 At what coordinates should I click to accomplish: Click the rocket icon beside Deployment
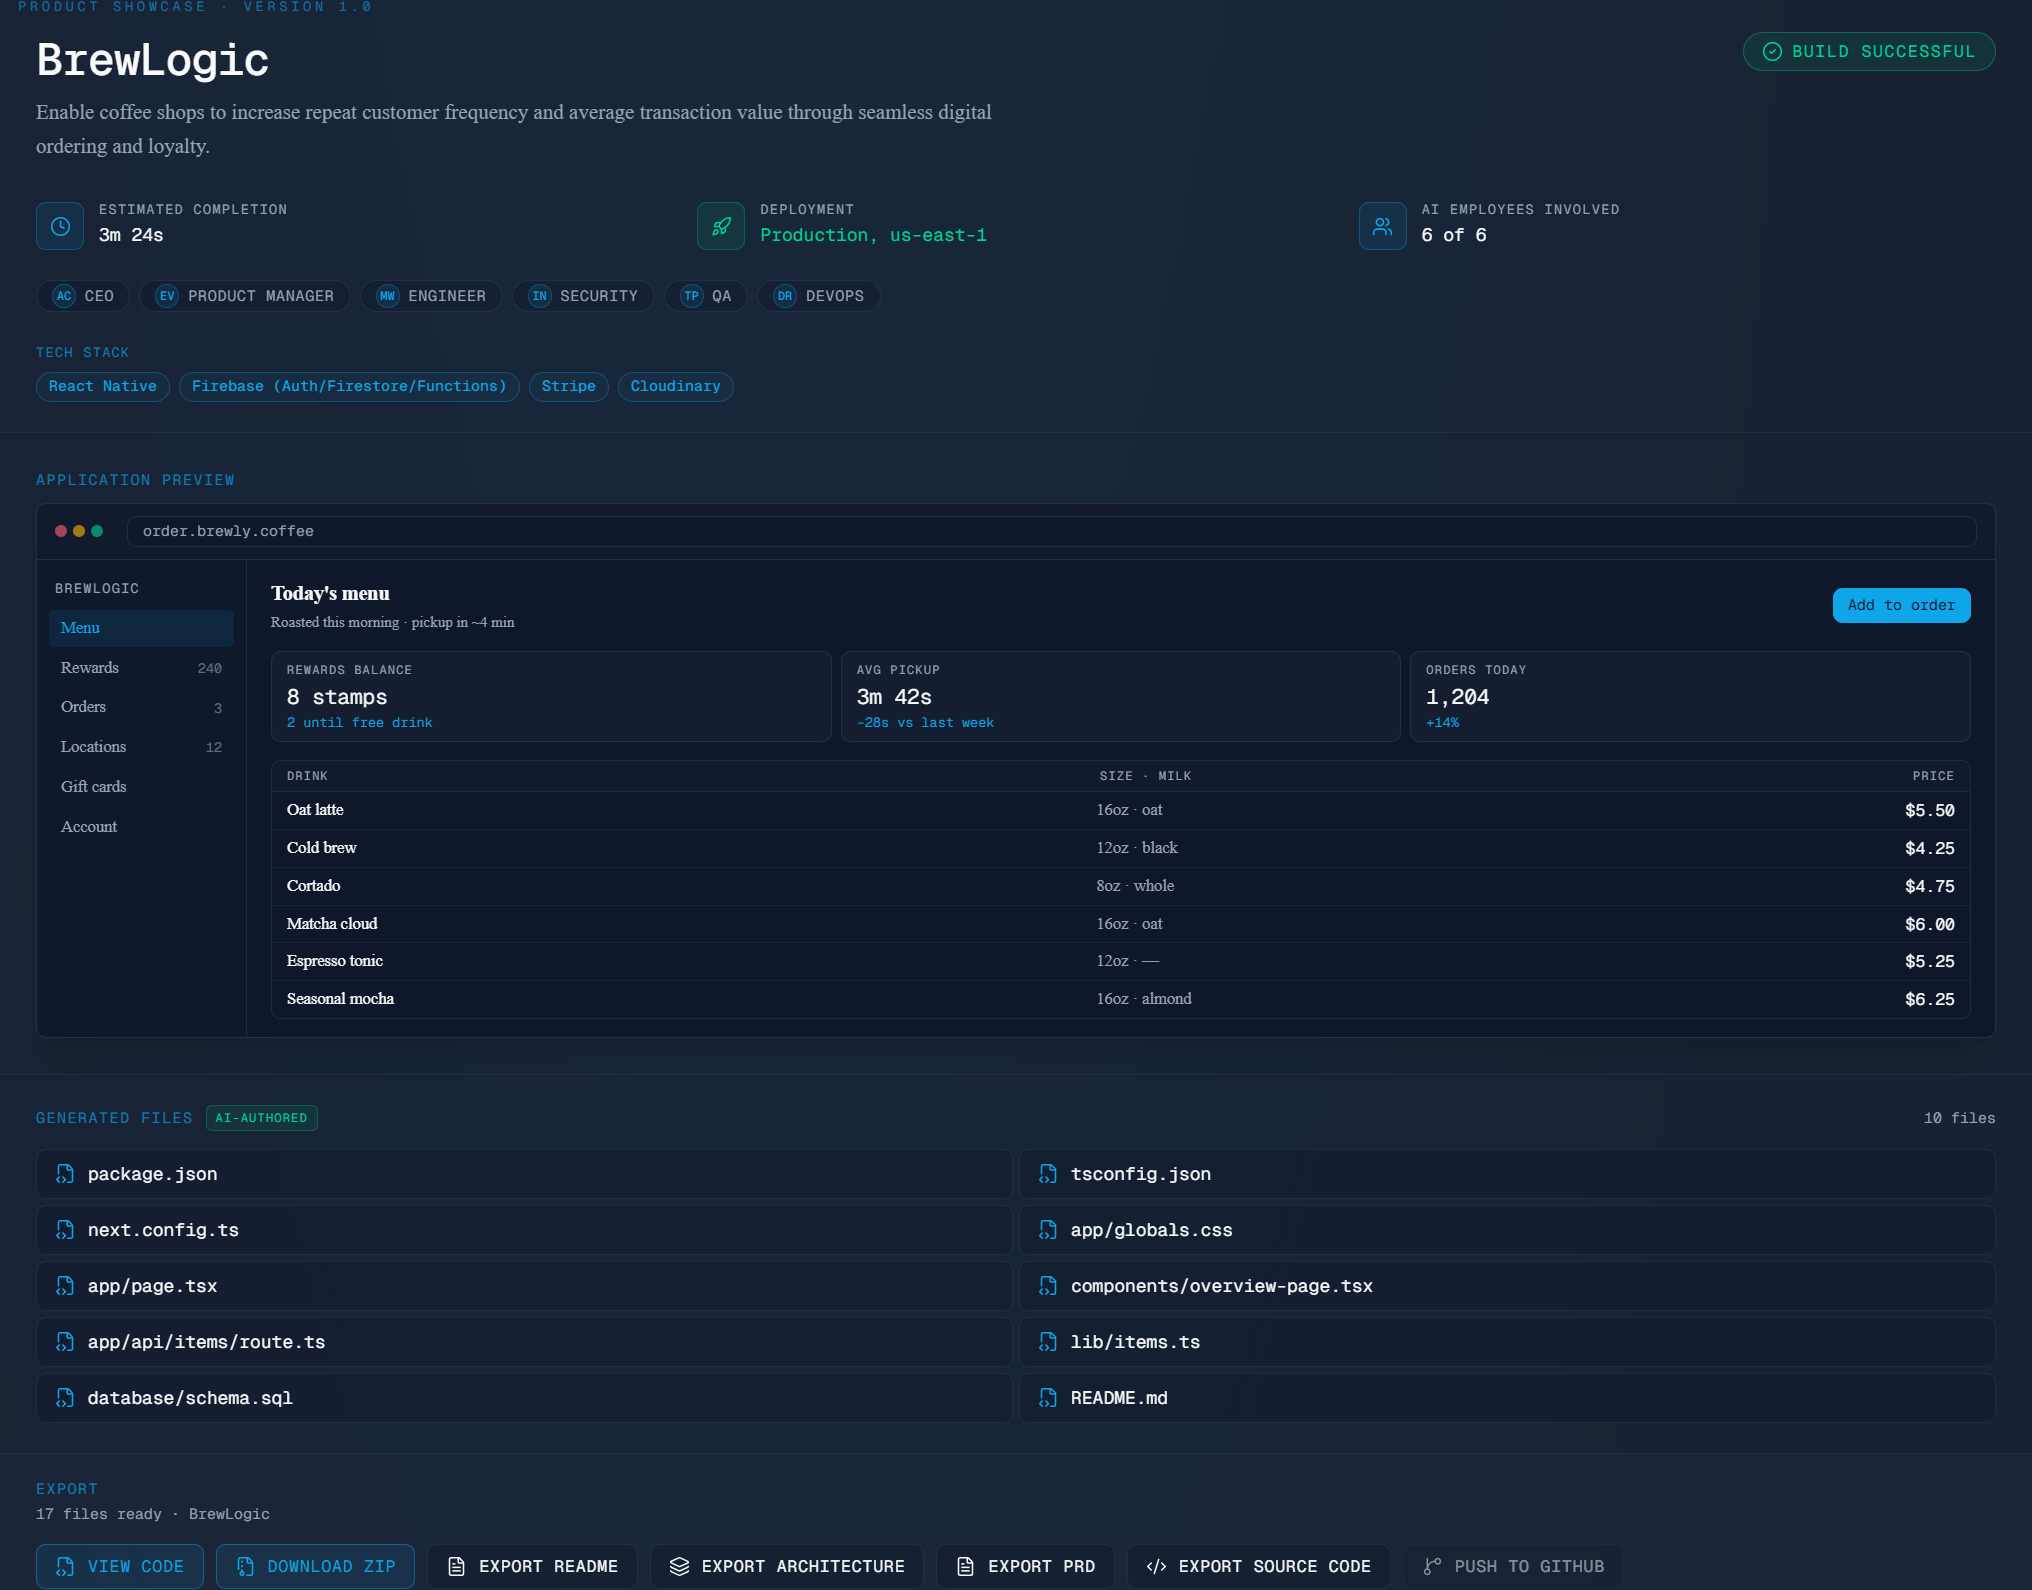(721, 226)
